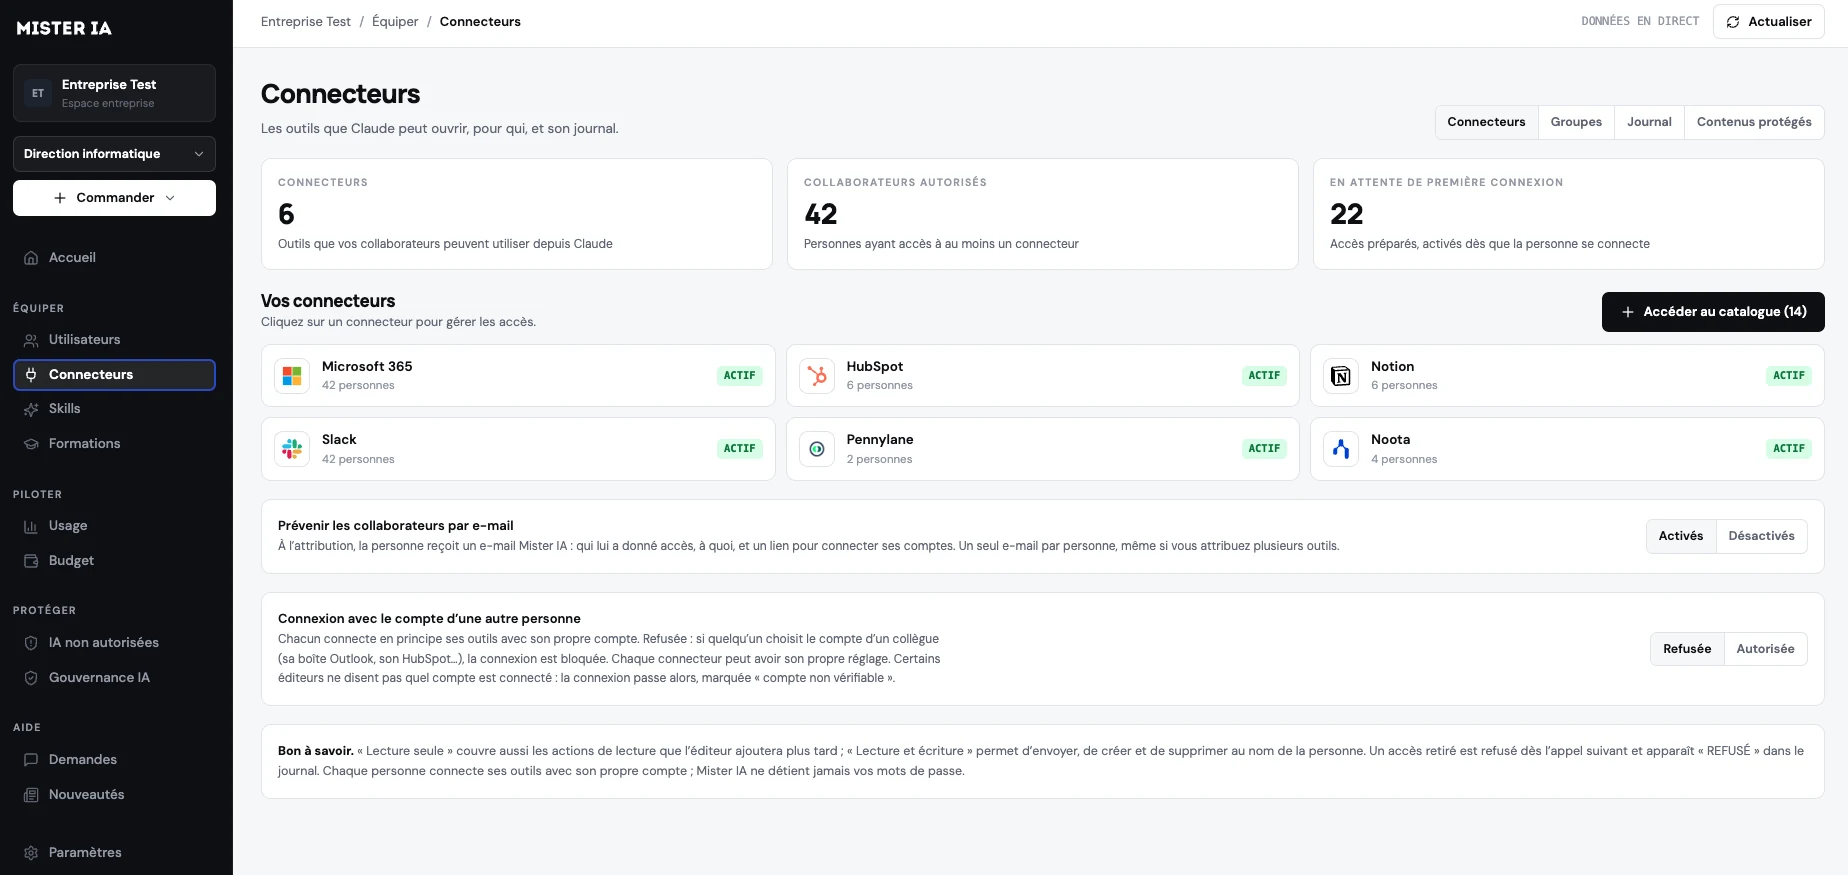This screenshot has height=875, width=1848.
Task: Click Entreprise Test breadcrumb link
Action: pos(306,22)
